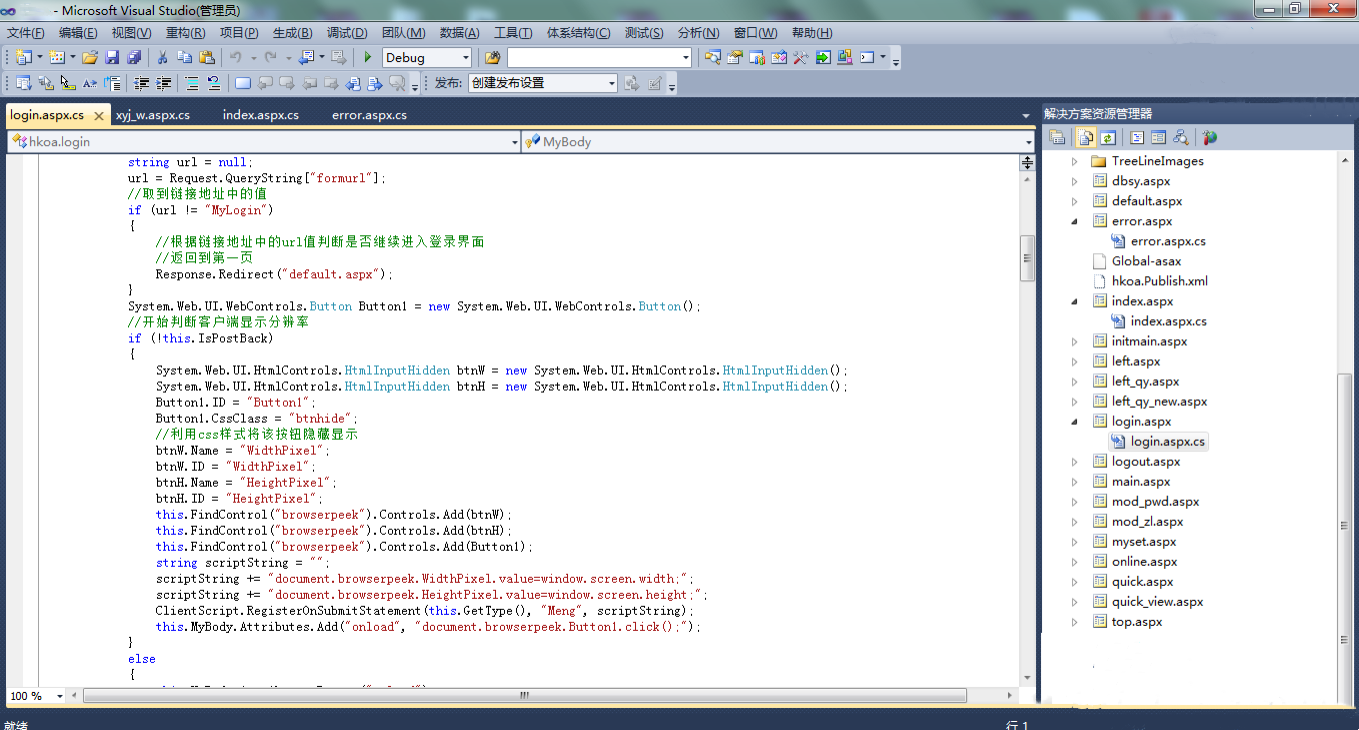Select quick_view.aspx in the solution tree
The width and height of the screenshot is (1359, 730).
[x=1157, y=601]
